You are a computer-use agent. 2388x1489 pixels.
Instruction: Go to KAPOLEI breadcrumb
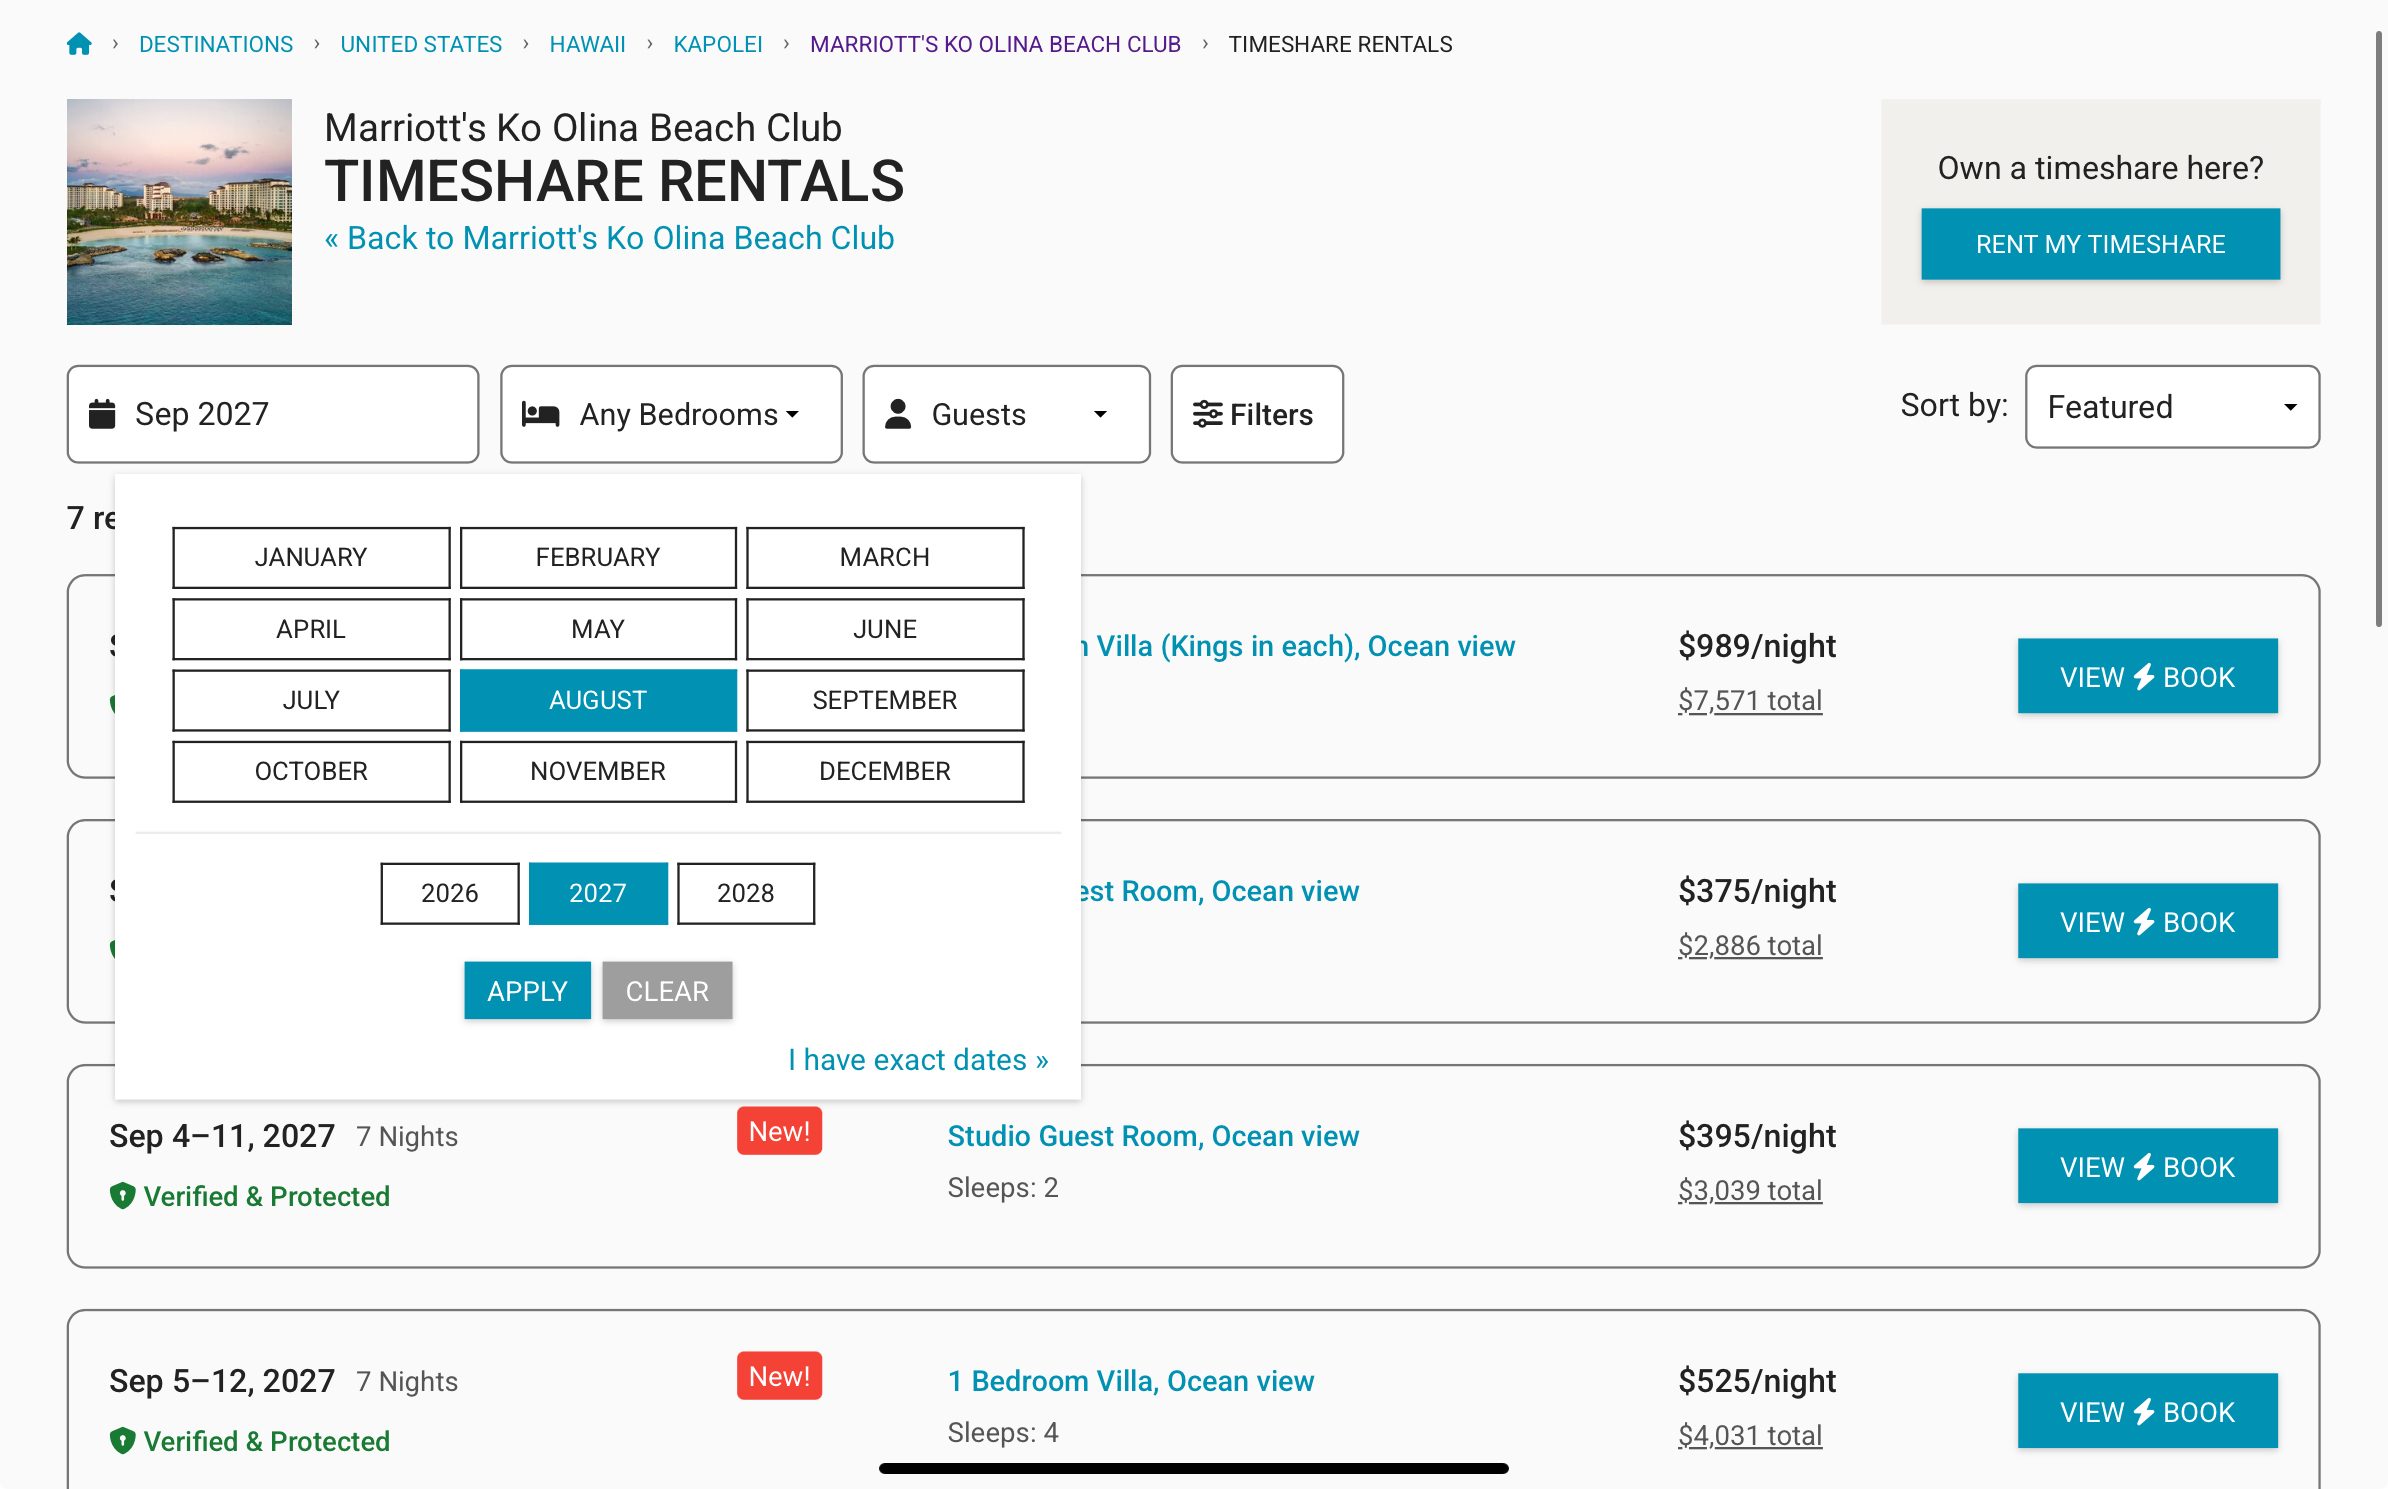point(718,44)
